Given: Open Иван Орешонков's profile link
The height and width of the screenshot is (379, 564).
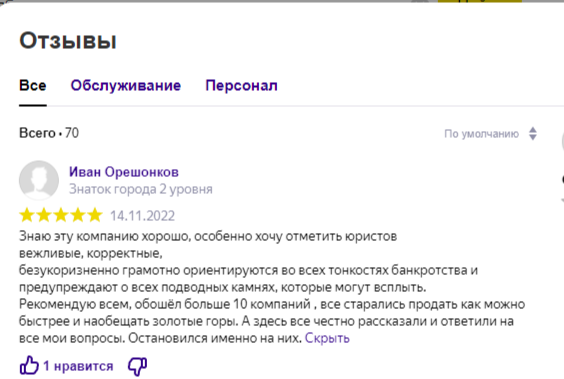Looking at the screenshot, I should pos(124,172).
